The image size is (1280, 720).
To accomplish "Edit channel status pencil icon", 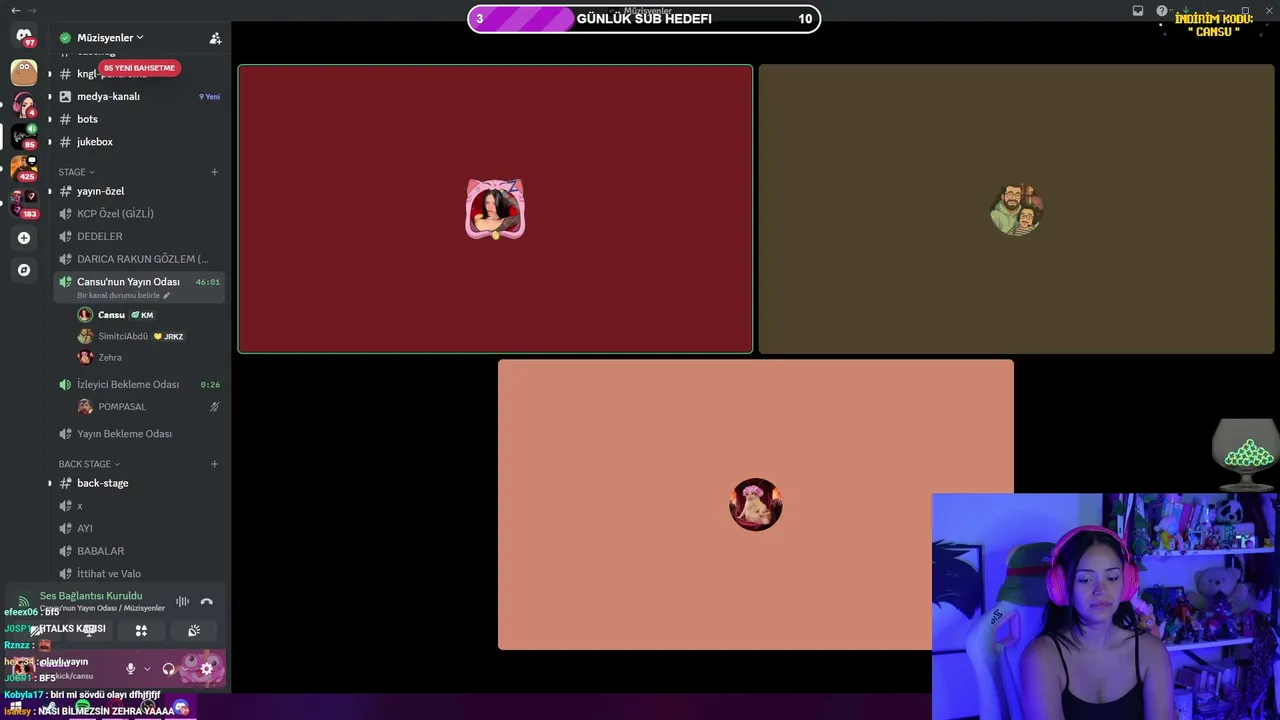I will pyautogui.click(x=167, y=296).
